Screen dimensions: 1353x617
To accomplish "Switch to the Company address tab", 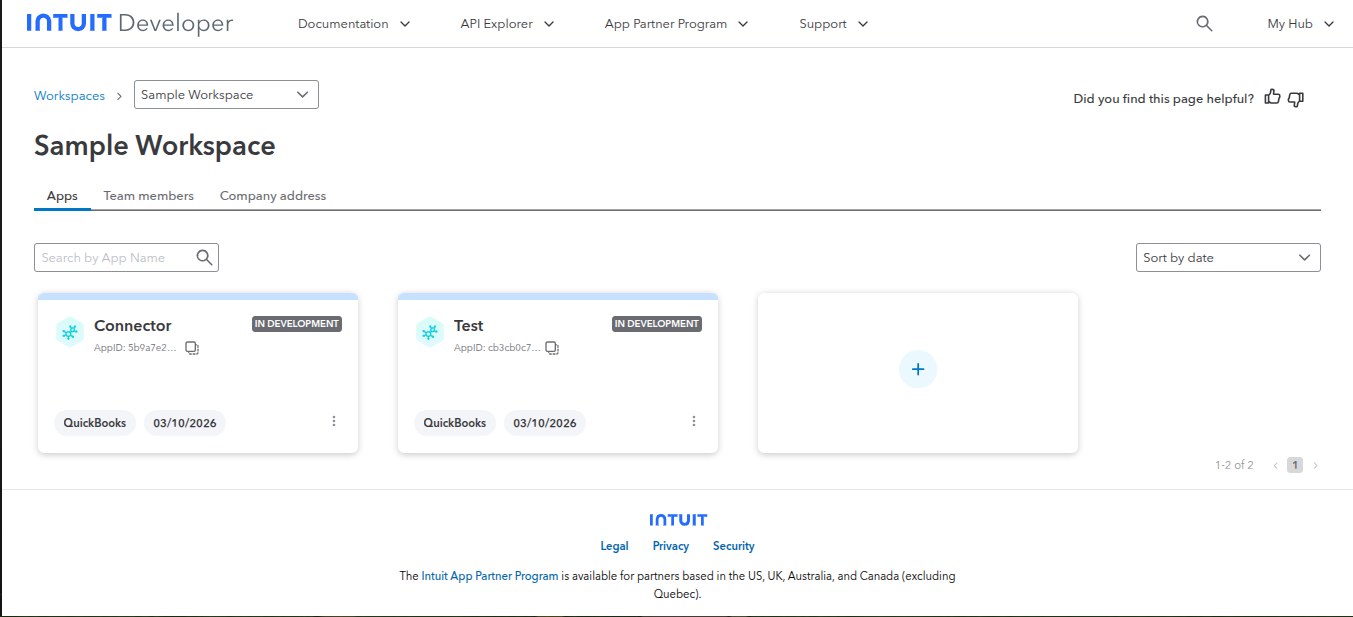I will tap(273, 196).
